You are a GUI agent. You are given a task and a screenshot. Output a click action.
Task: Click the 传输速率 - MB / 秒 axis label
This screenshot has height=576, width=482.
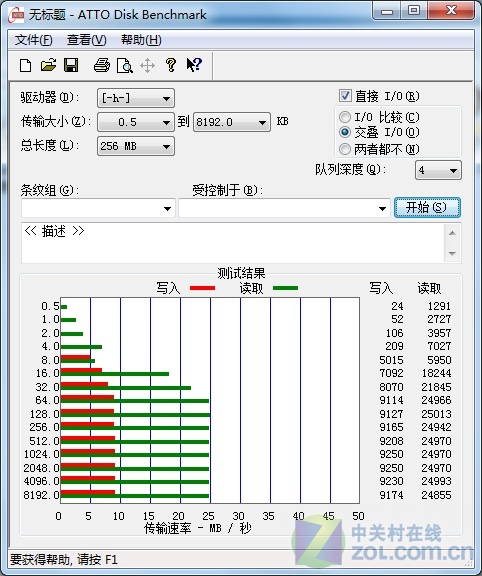click(x=198, y=528)
